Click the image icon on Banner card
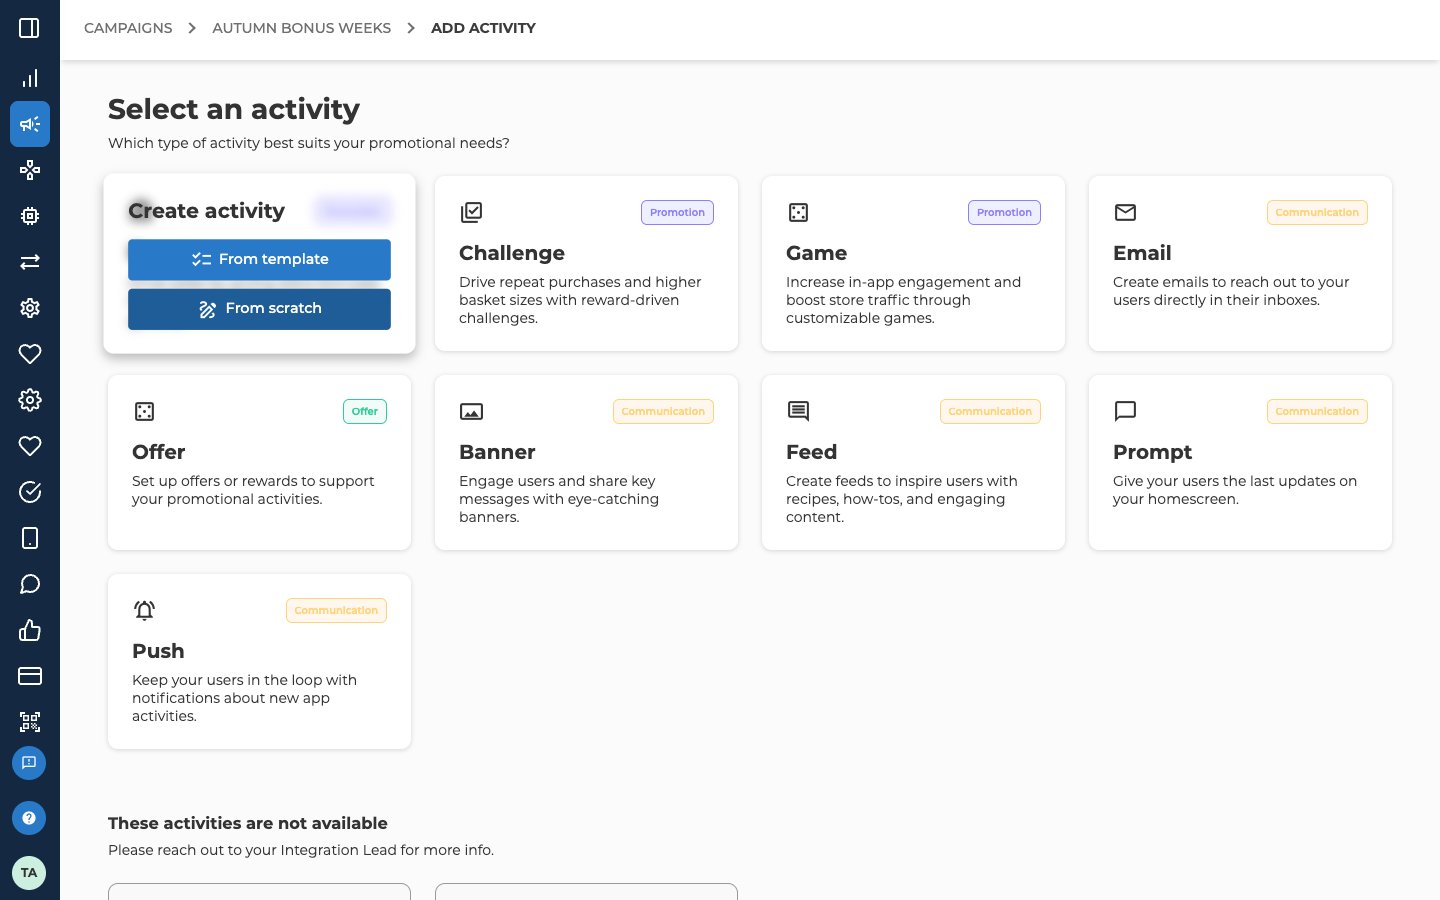This screenshot has width=1440, height=900. pos(471,411)
